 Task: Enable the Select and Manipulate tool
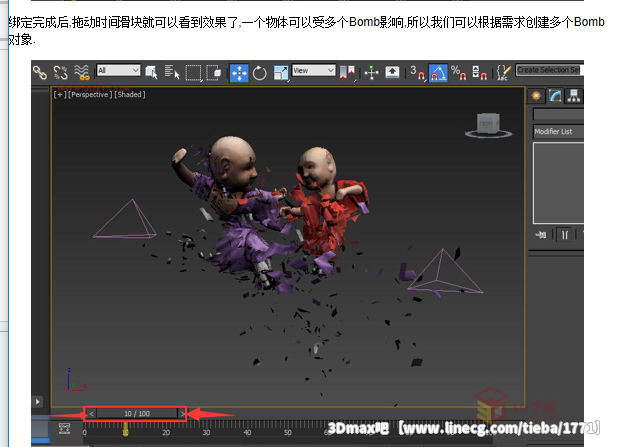point(371,73)
